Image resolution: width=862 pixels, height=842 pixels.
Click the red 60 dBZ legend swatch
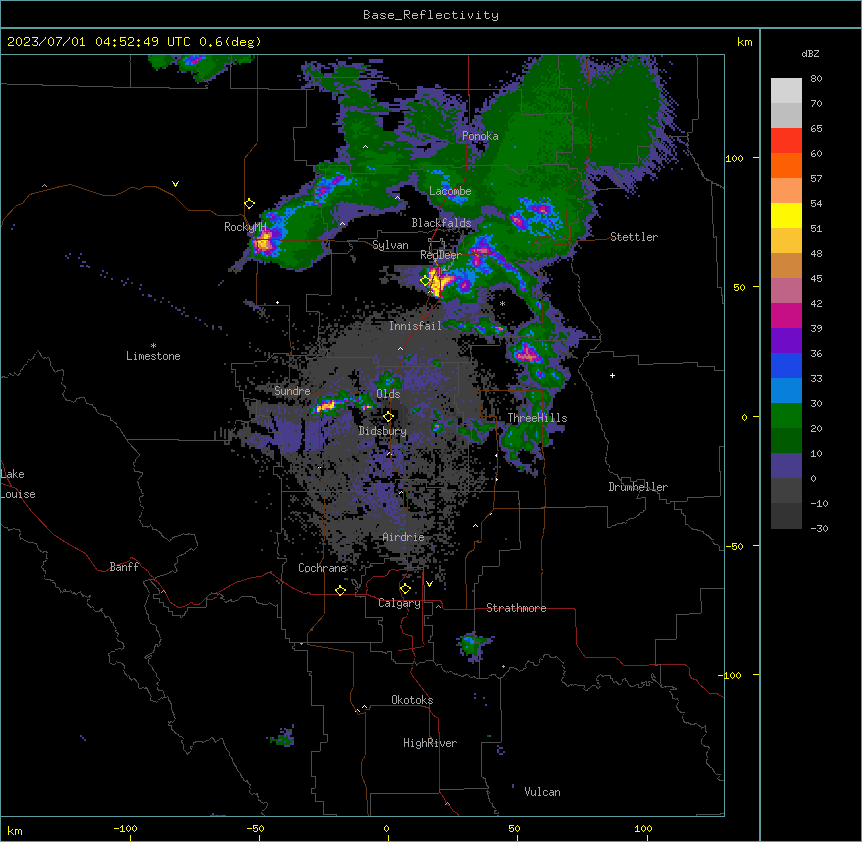pyautogui.click(x=786, y=141)
